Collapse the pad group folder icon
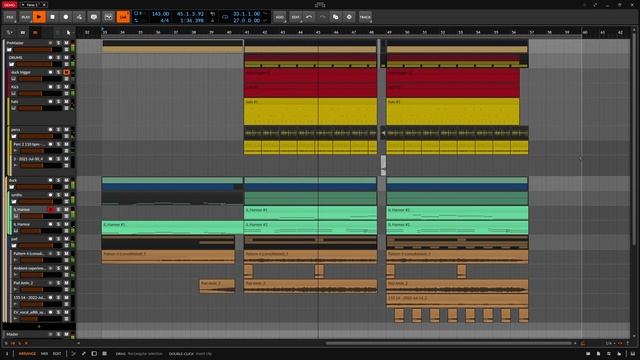The height and width of the screenshot is (360, 640). (14, 246)
